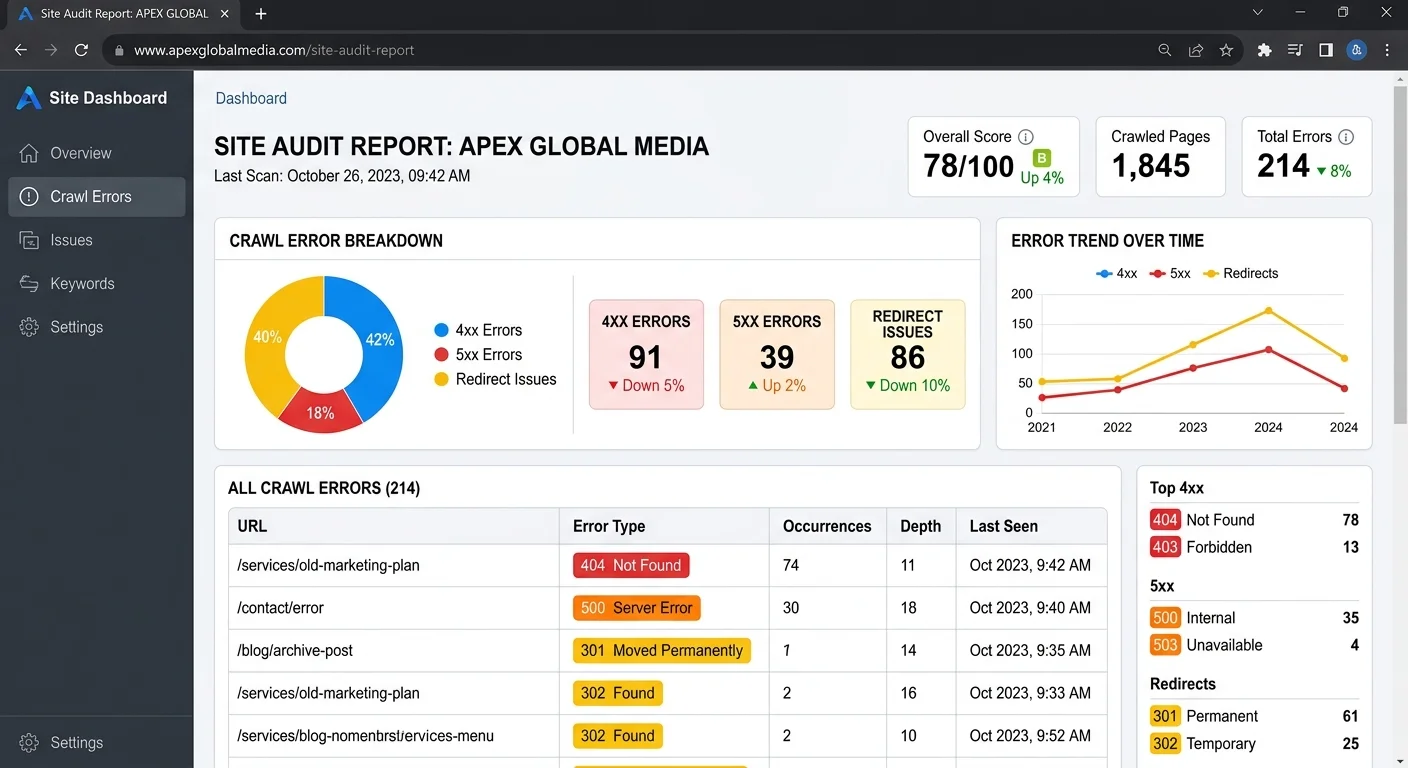
Task: Click the red 18% donut segment
Action: [x=320, y=411]
